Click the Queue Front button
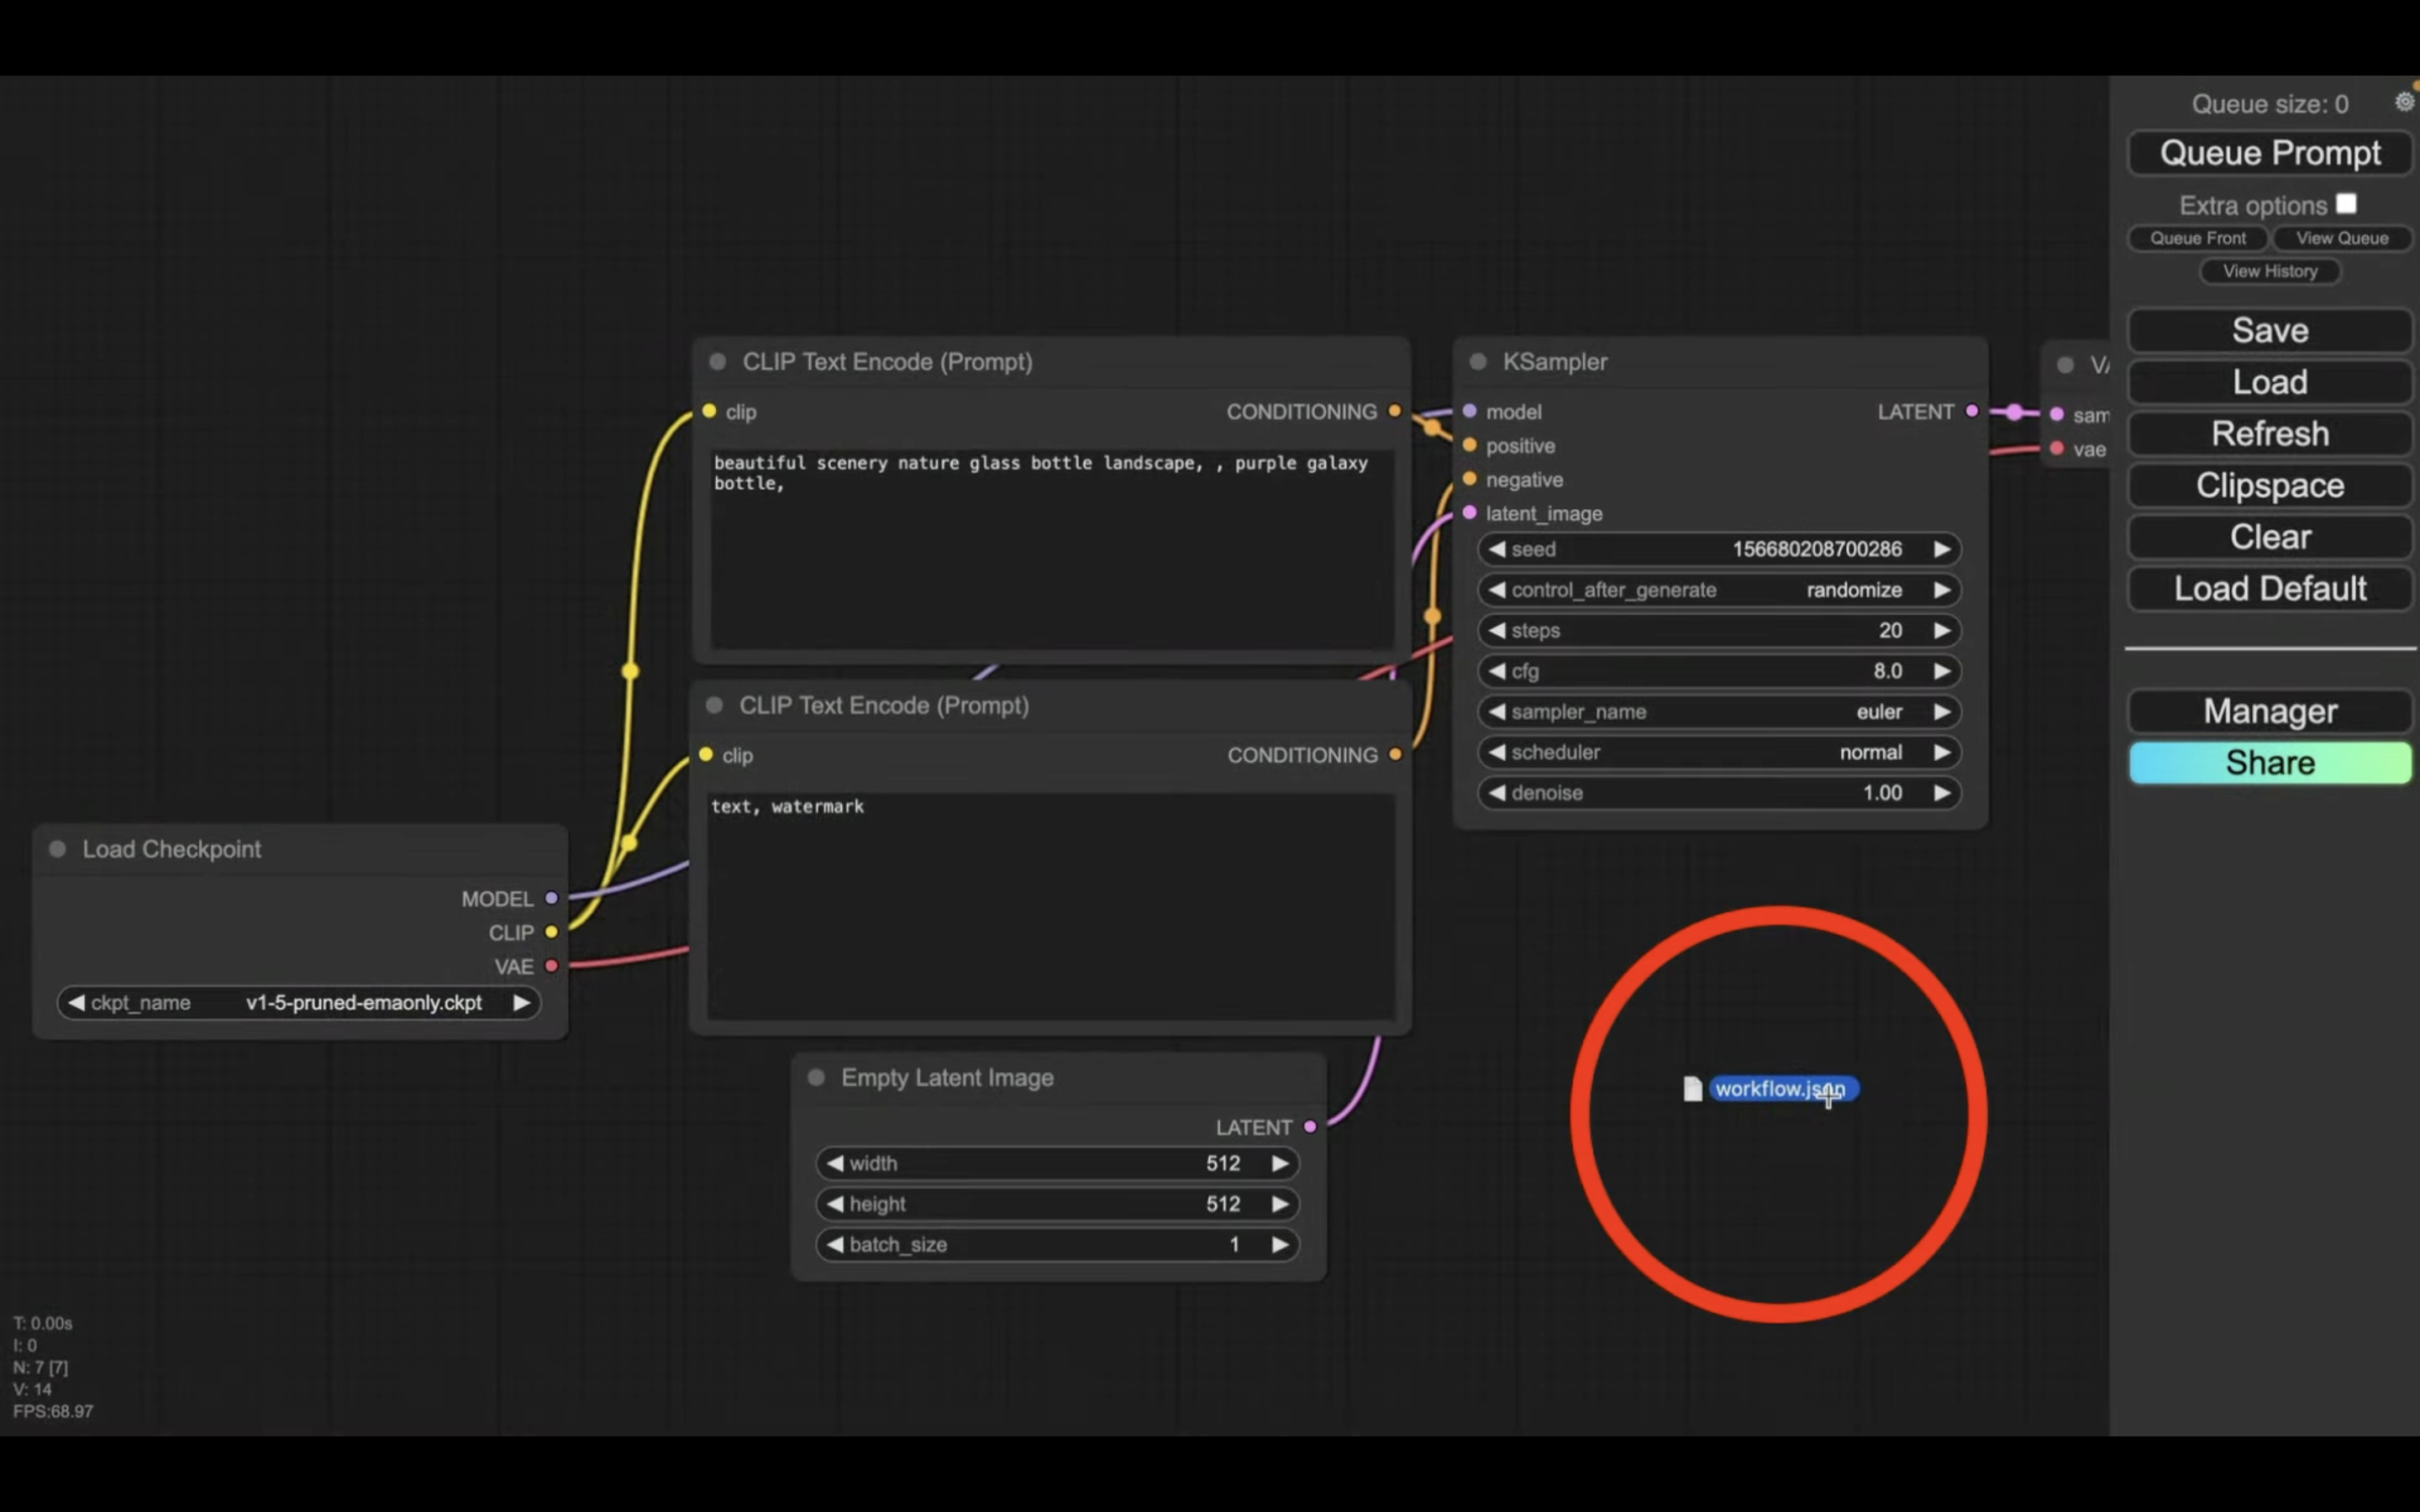The height and width of the screenshot is (1512, 2420). (x=2198, y=238)
